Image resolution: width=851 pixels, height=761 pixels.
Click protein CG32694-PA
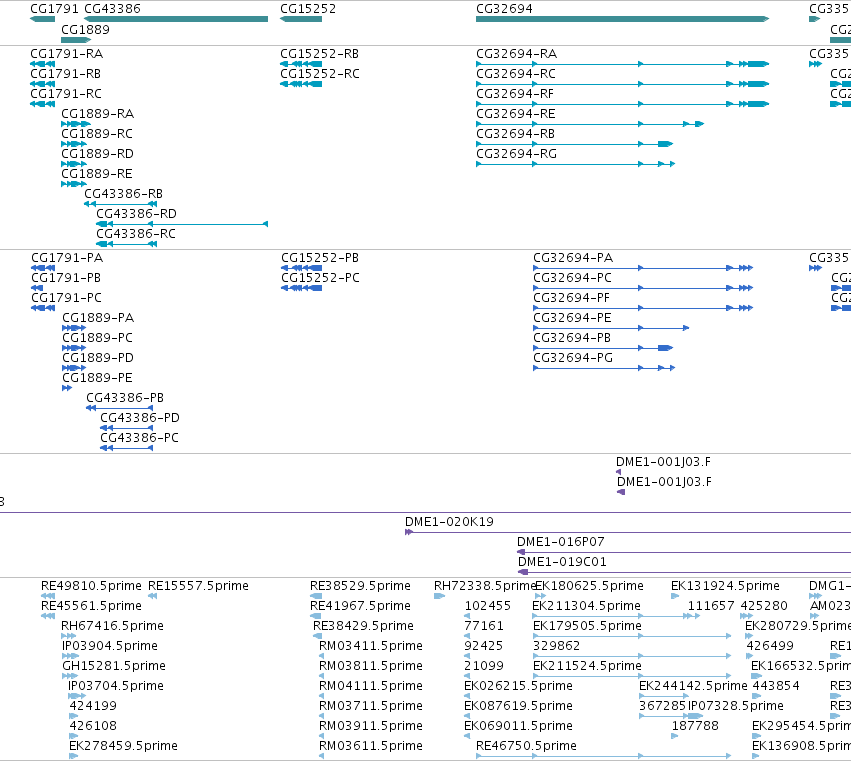pyautogui.click(x=573, y=258)
